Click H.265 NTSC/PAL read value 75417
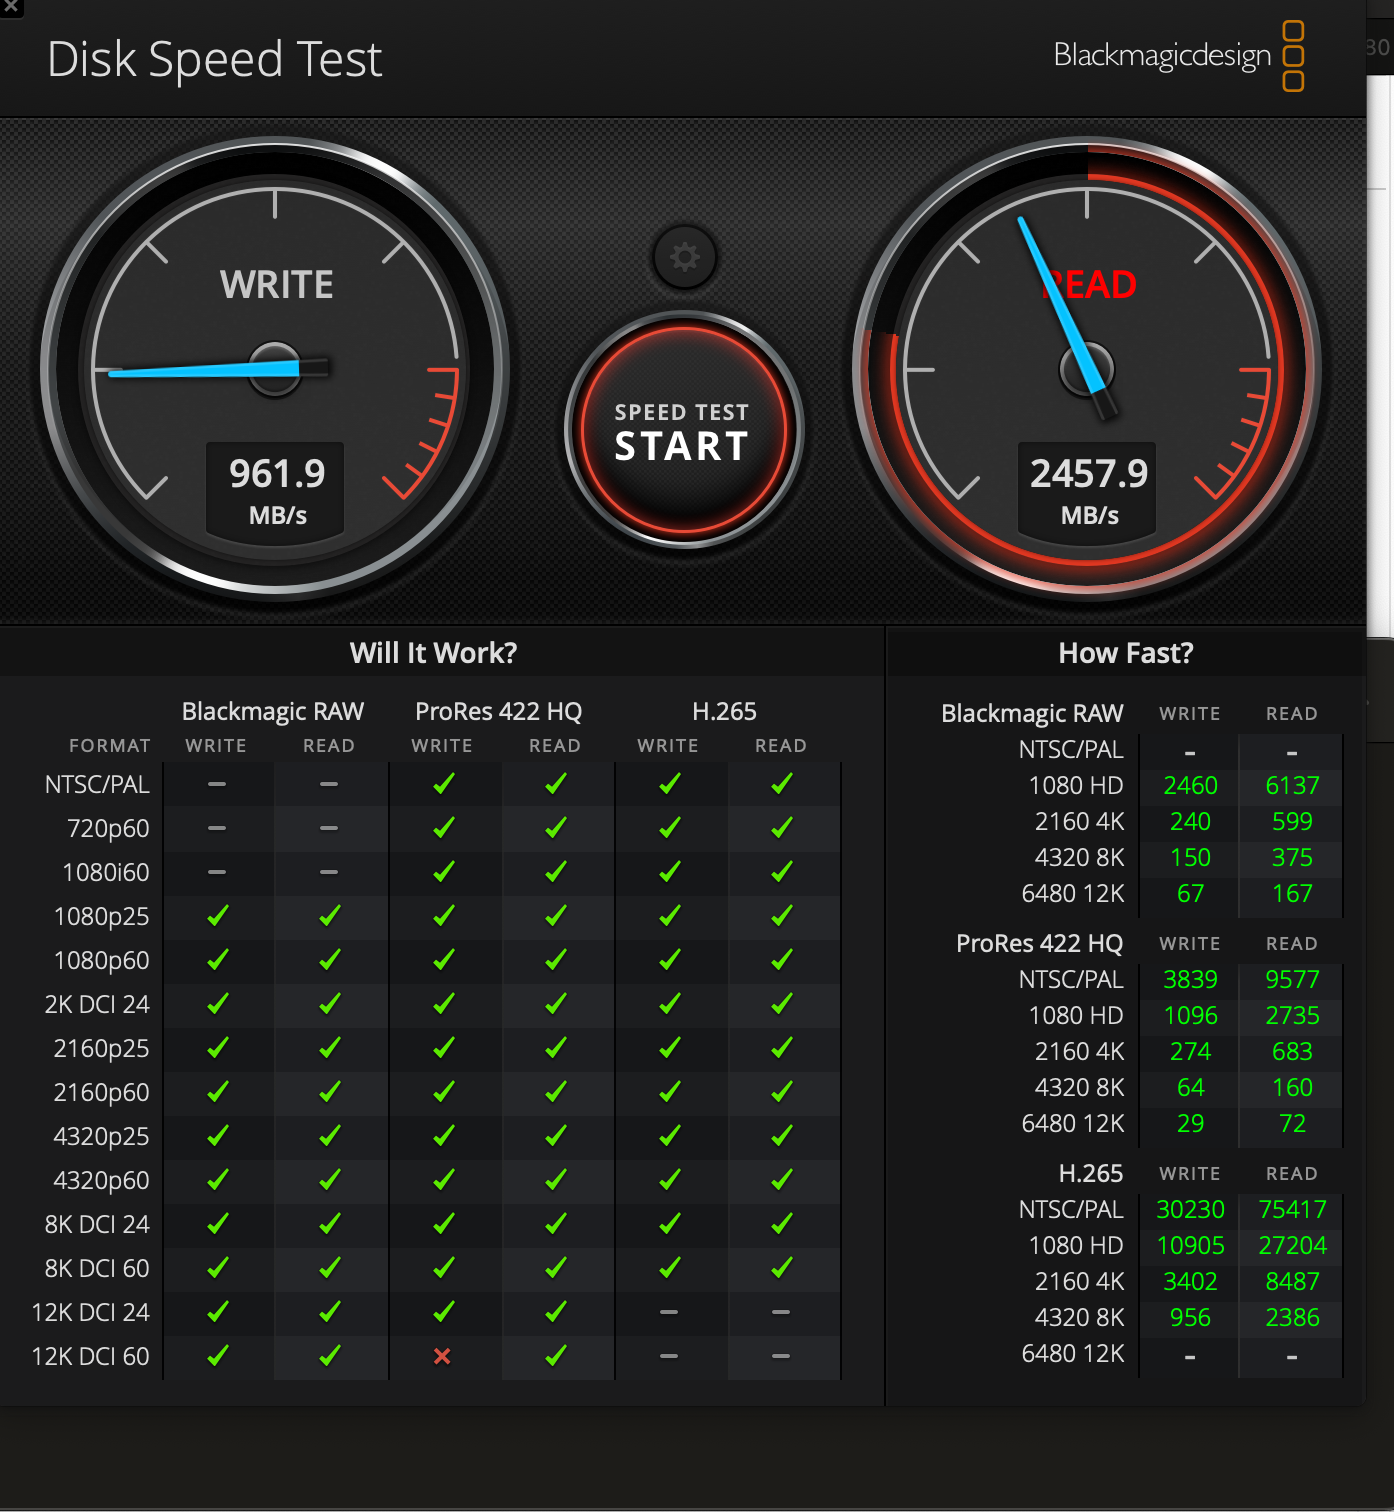 [x=1292, y=1209]
